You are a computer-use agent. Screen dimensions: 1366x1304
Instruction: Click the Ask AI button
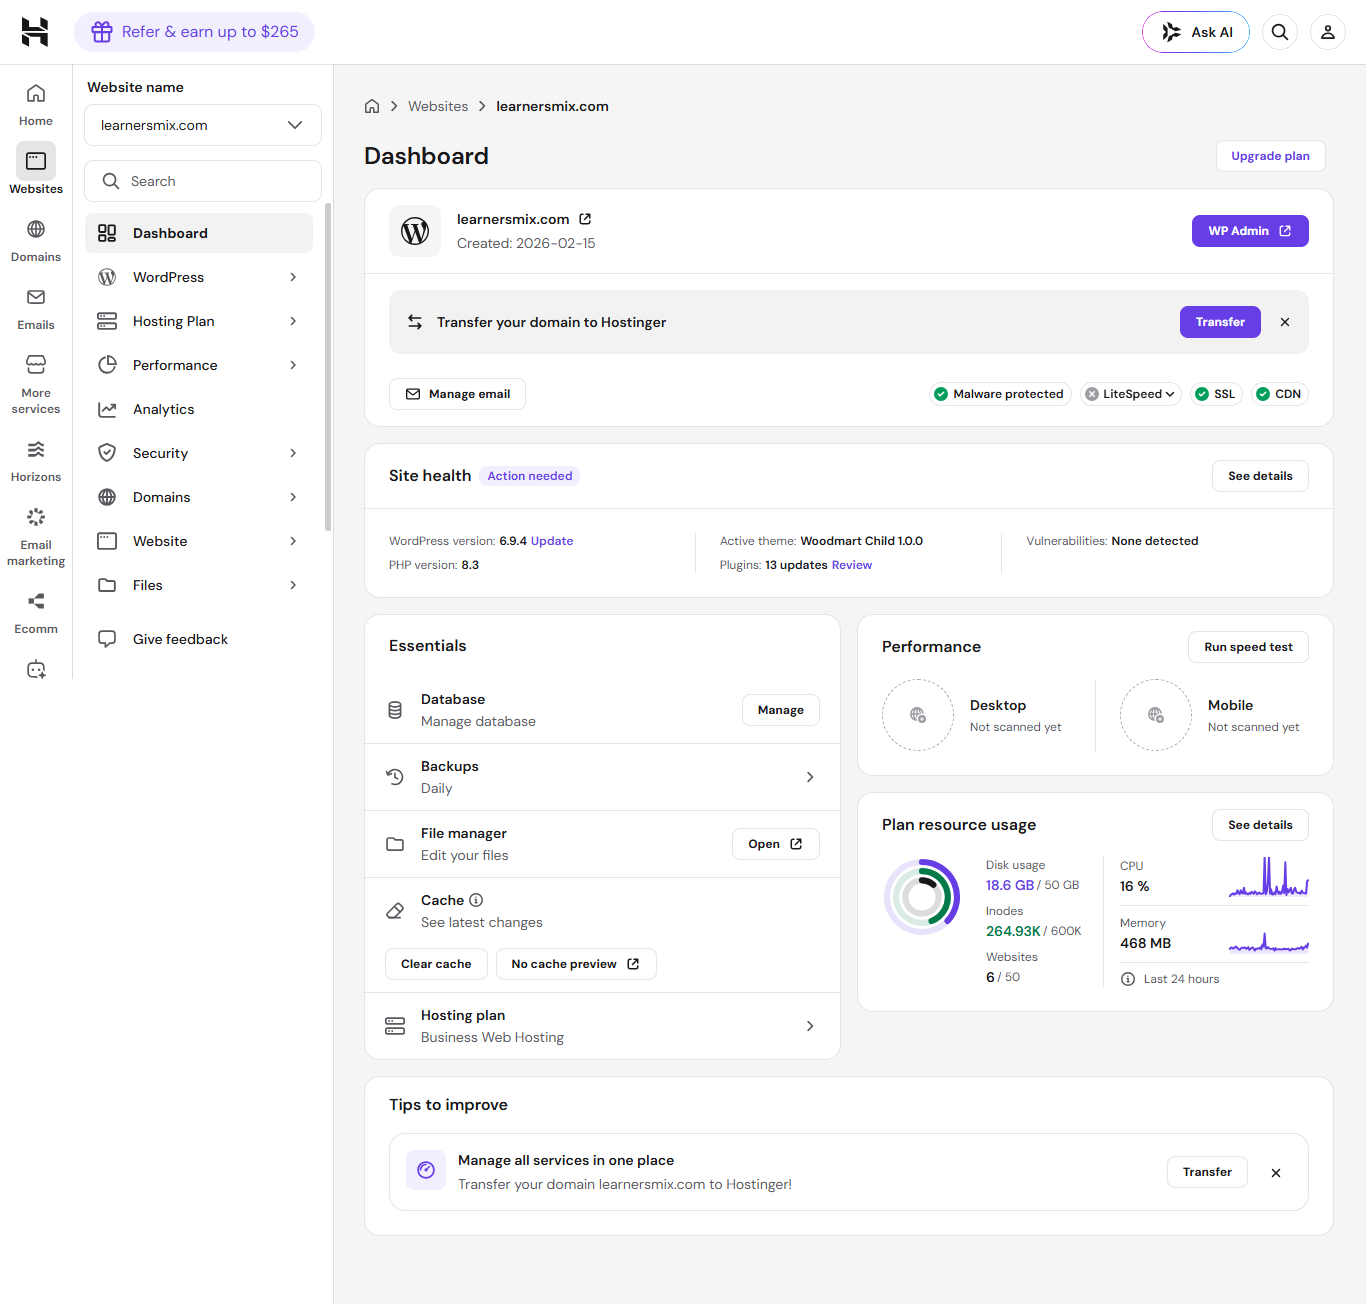click(1196, 32)
